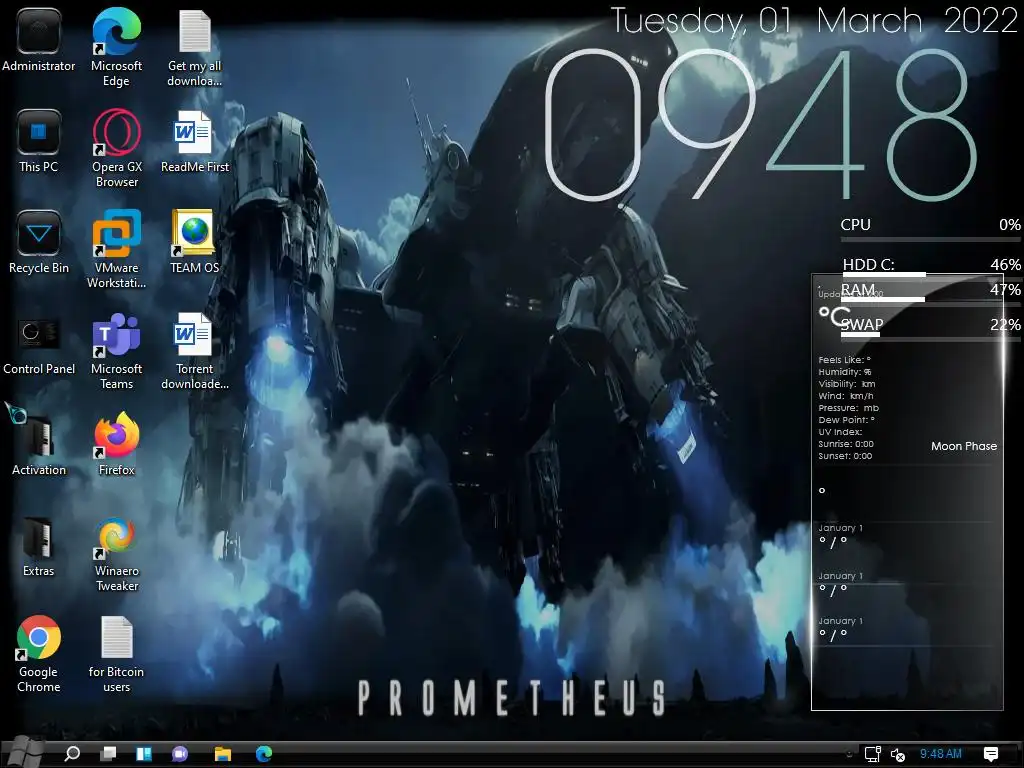Open File Explorer from taskbar
Image resolution: width=1024 pixels, height=768 pixels.
tap(223, 754)
